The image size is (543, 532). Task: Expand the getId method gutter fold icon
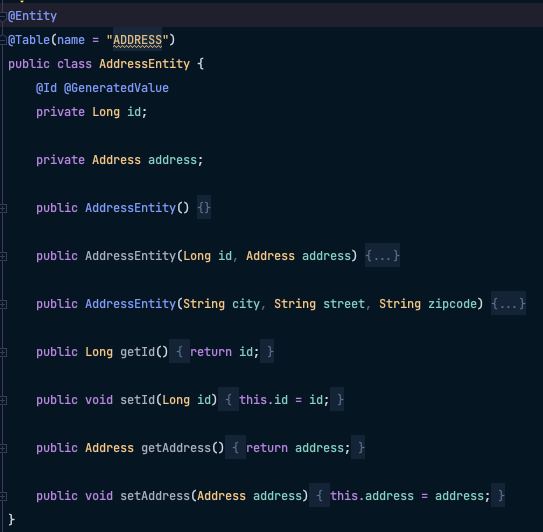tap(3, 352)
